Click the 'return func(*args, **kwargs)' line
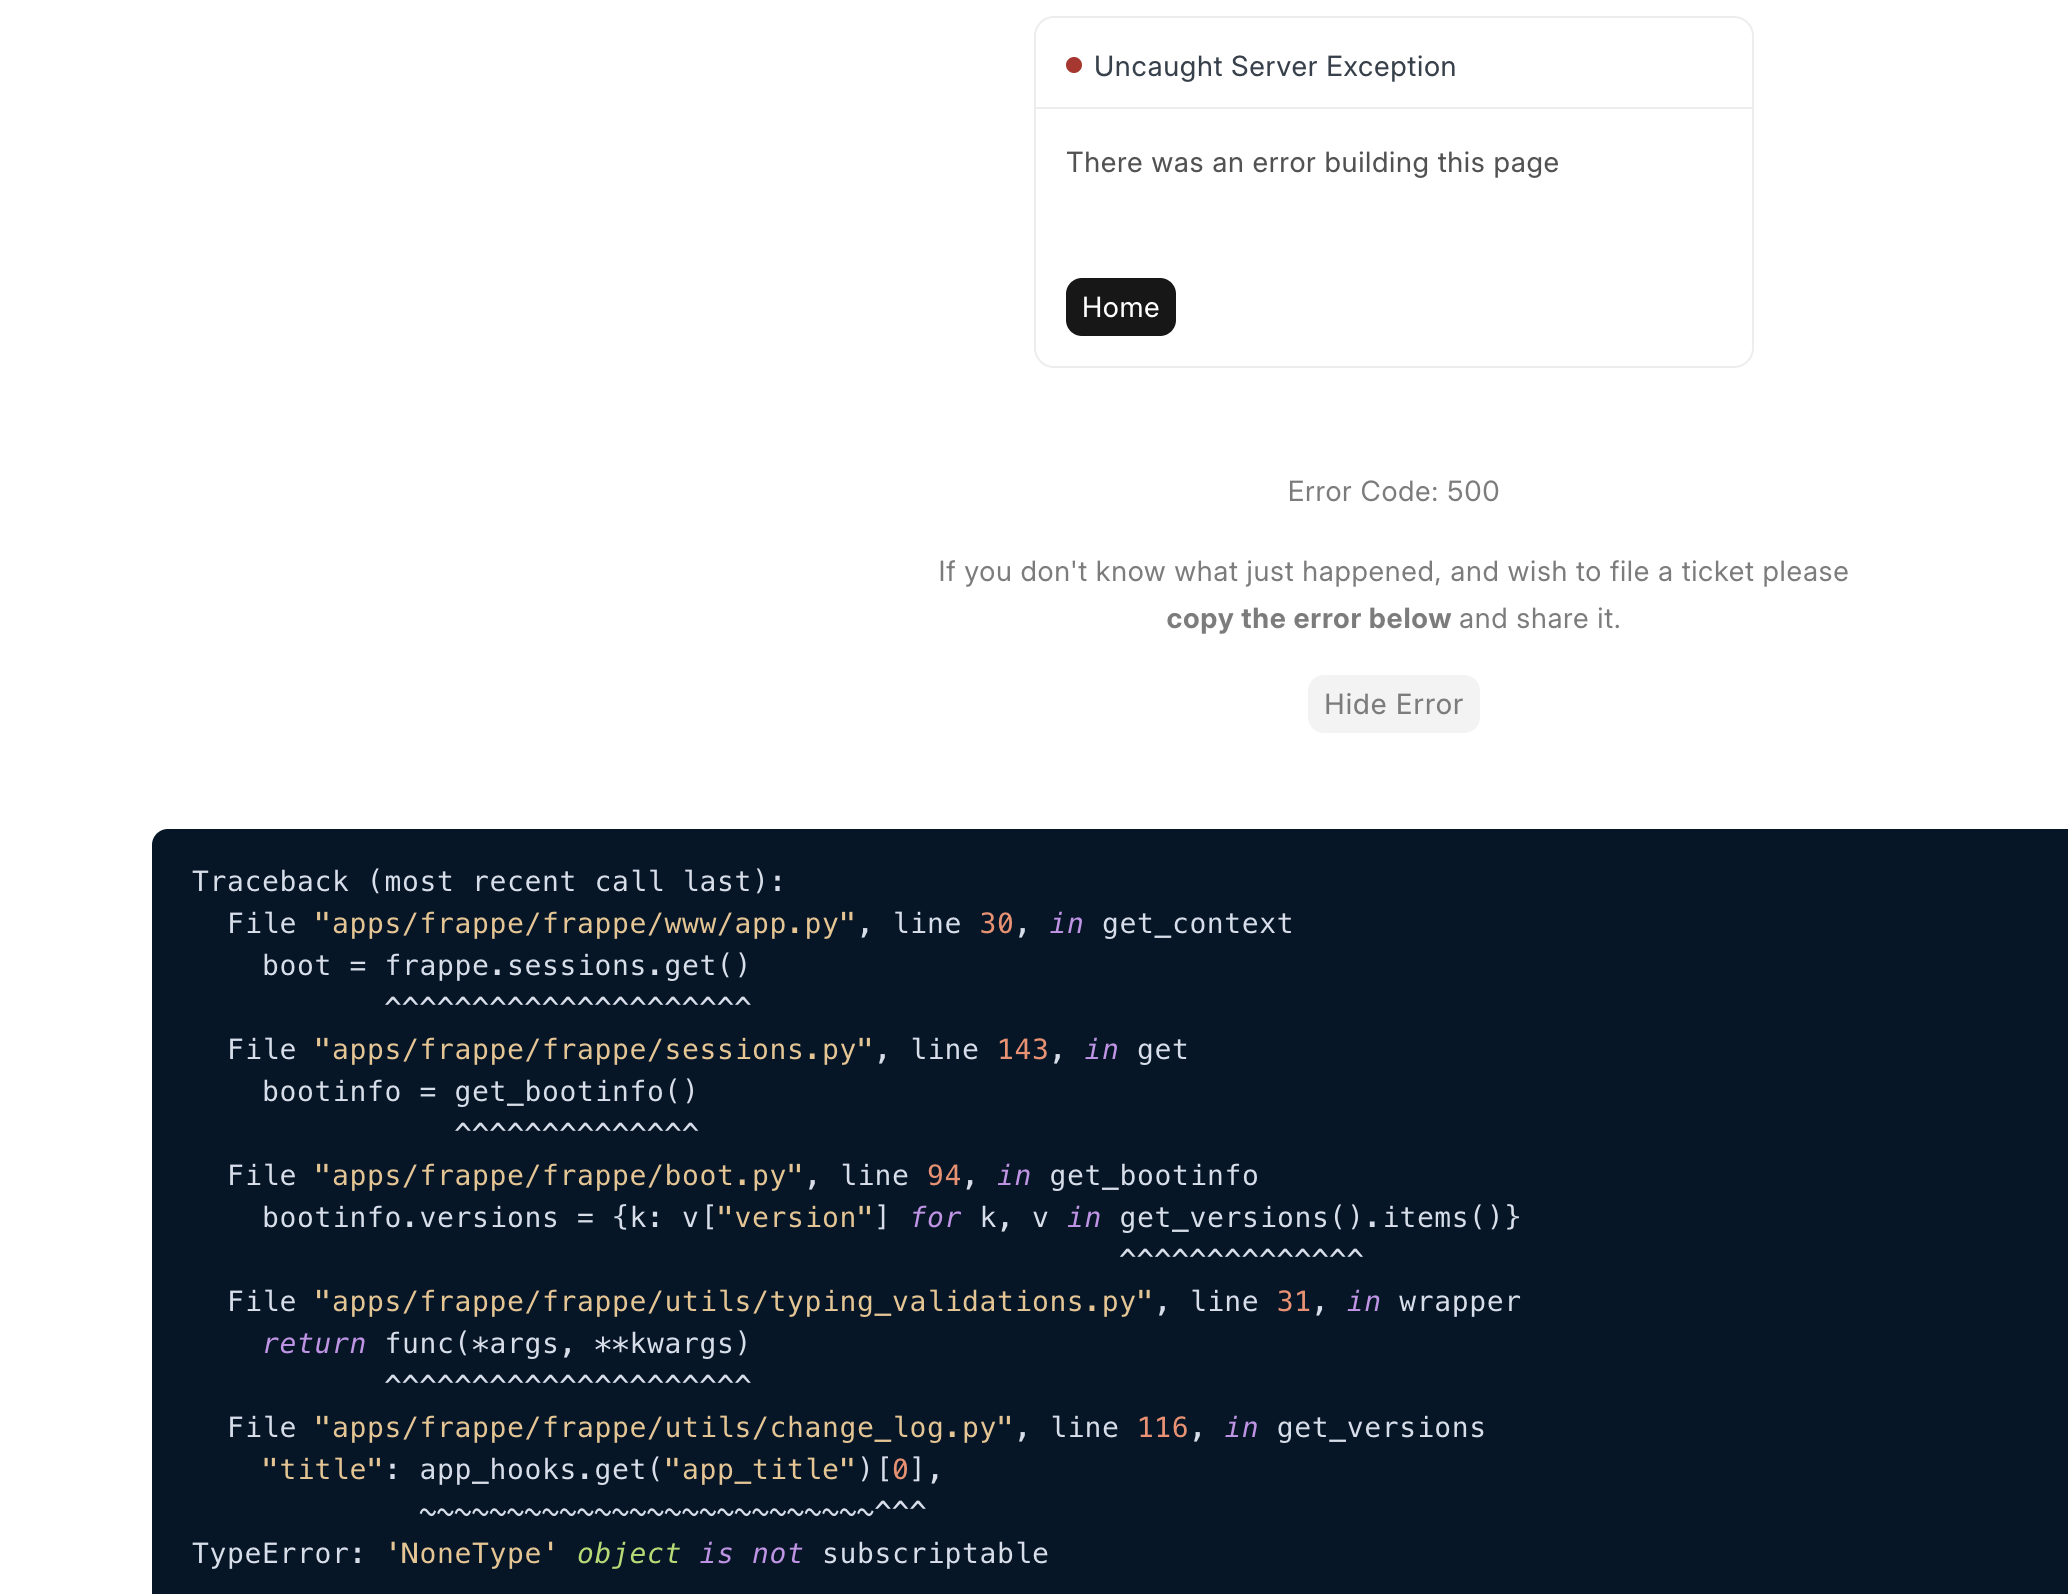The width and height of the screenshot is (2068, 1594). pos(506,1343)
